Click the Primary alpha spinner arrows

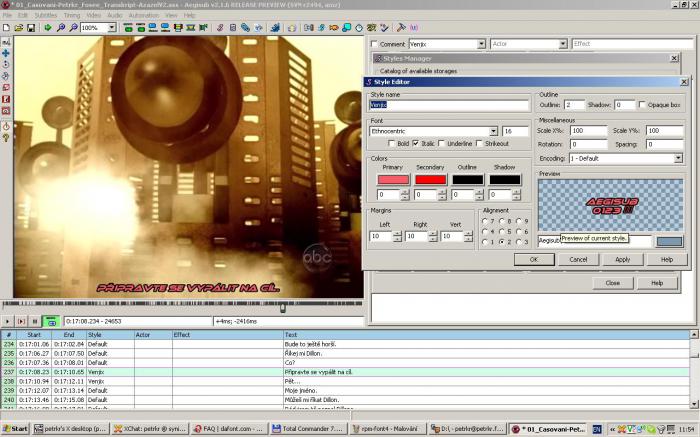click(x=405, y=195)
